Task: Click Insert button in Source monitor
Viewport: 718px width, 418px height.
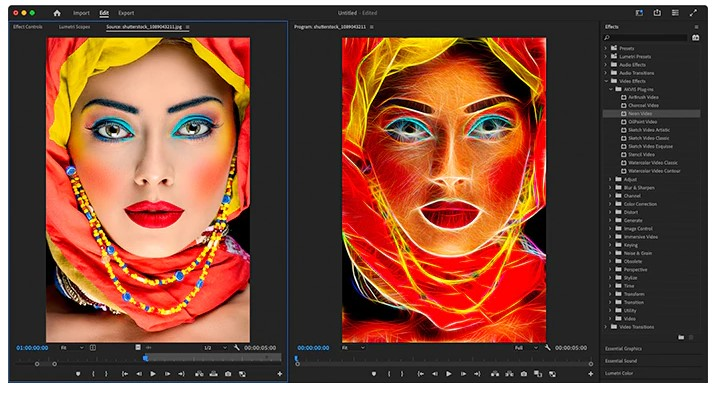Action: 198,374
